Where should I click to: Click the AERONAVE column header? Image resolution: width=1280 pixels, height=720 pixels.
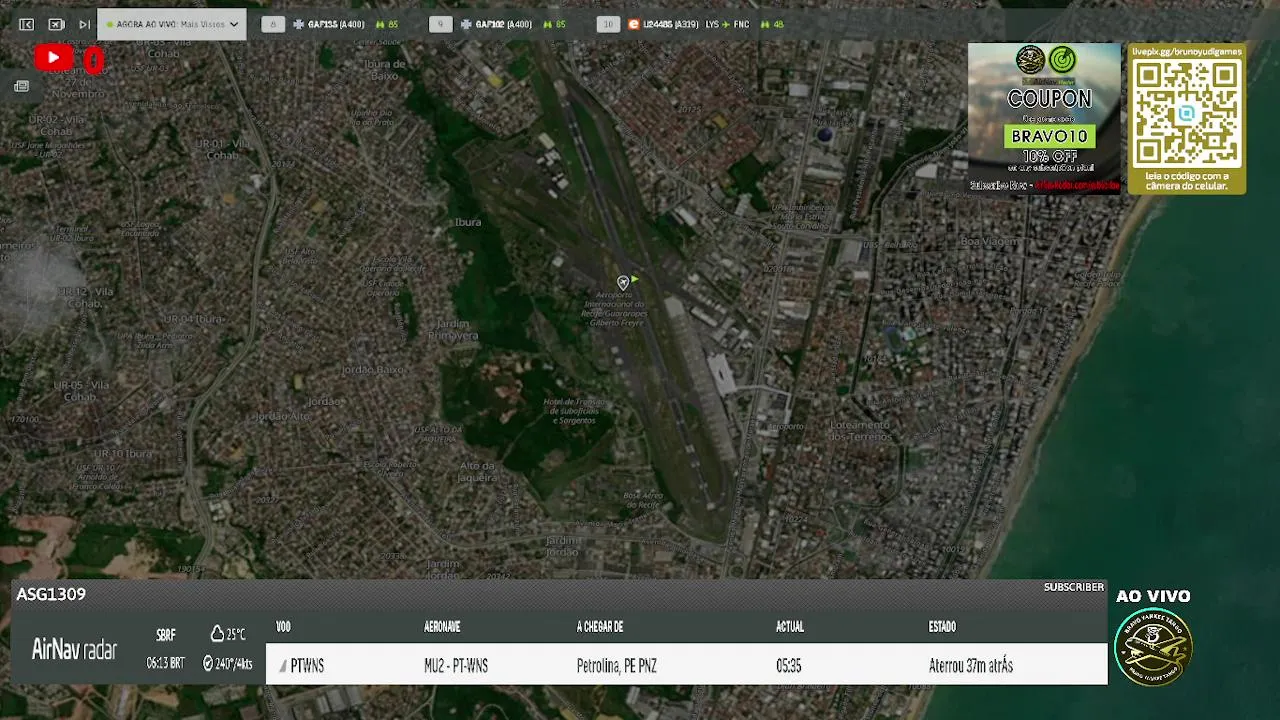[x=442, y=627]
